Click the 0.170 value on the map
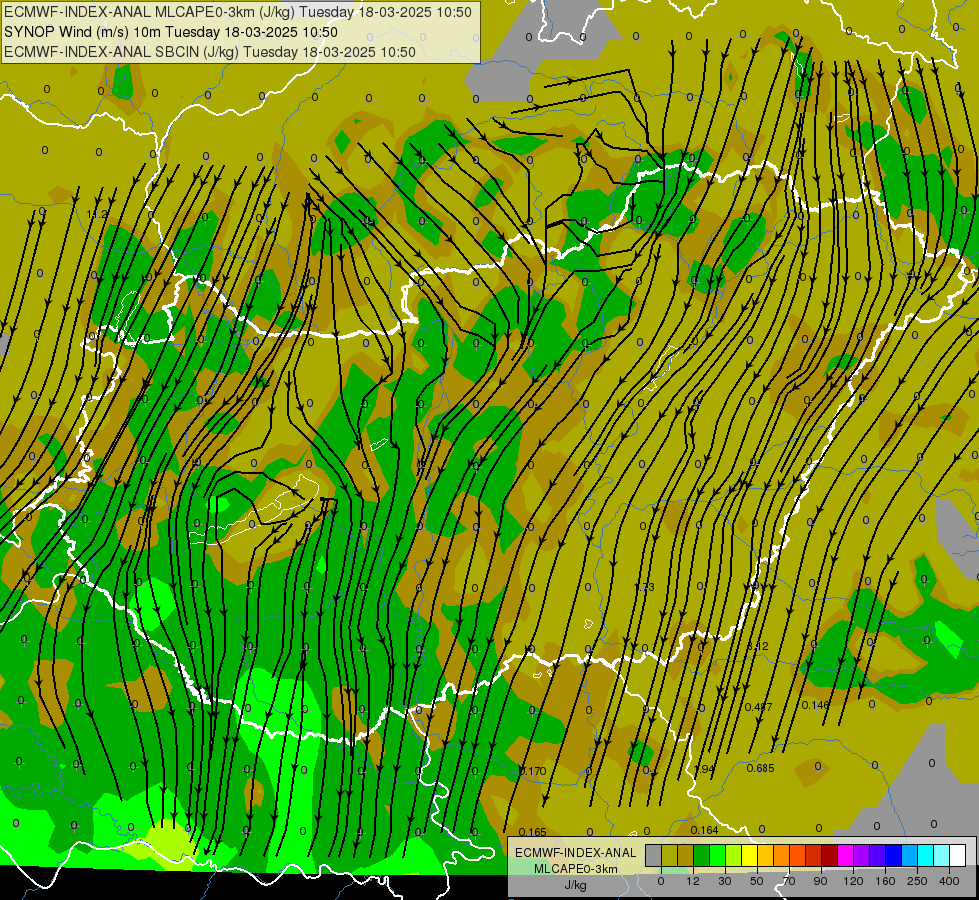 tap(533, 771)
